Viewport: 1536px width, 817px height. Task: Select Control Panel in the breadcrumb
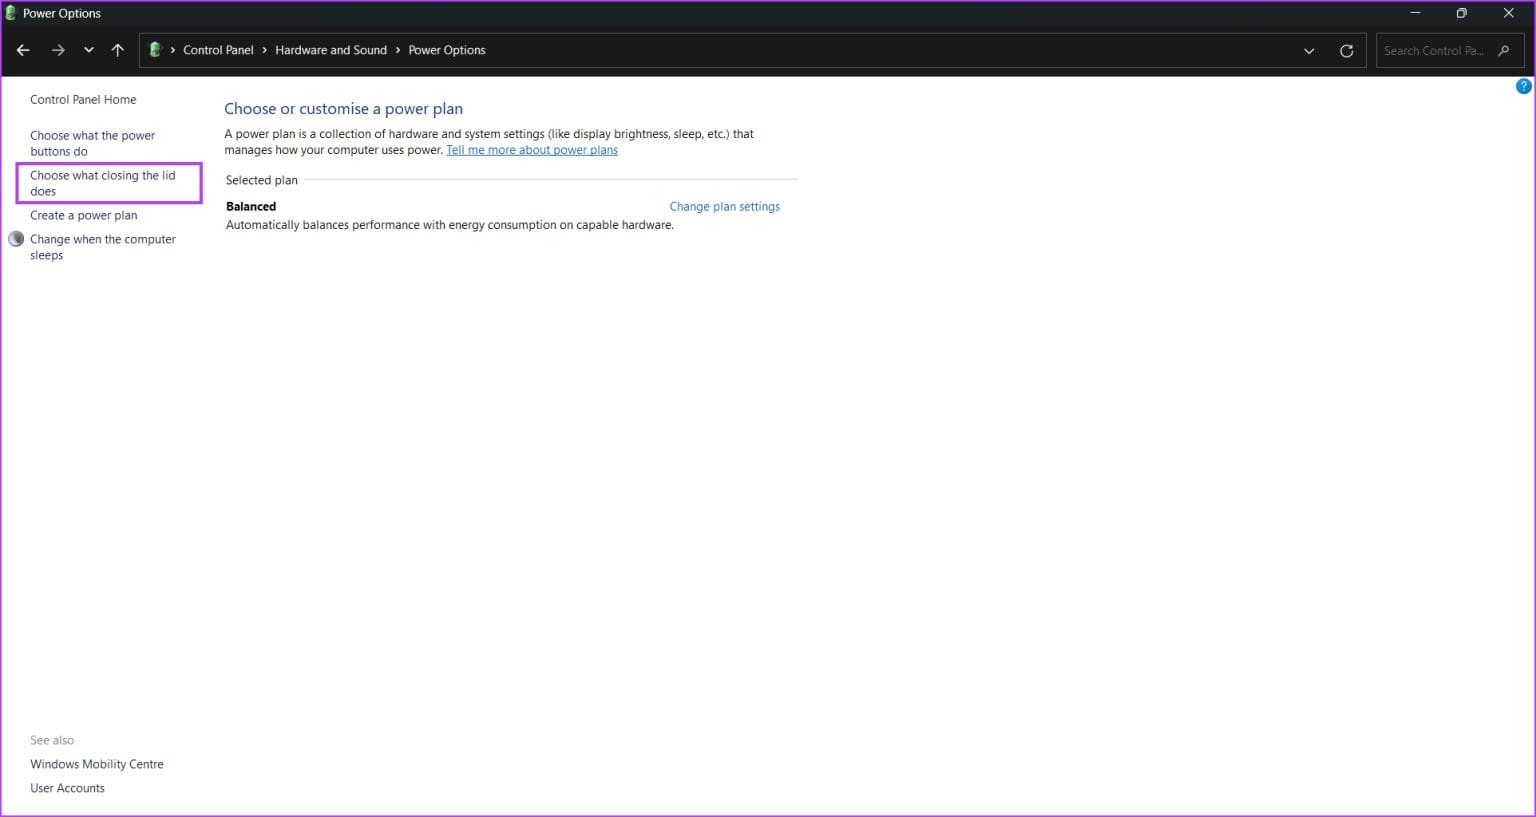[218, 50]
